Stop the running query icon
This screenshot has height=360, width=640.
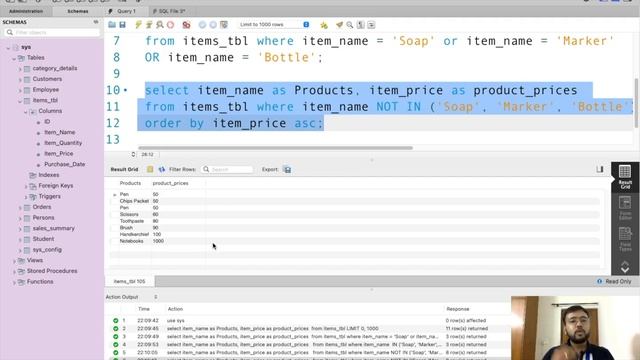(x=170, y=24)
